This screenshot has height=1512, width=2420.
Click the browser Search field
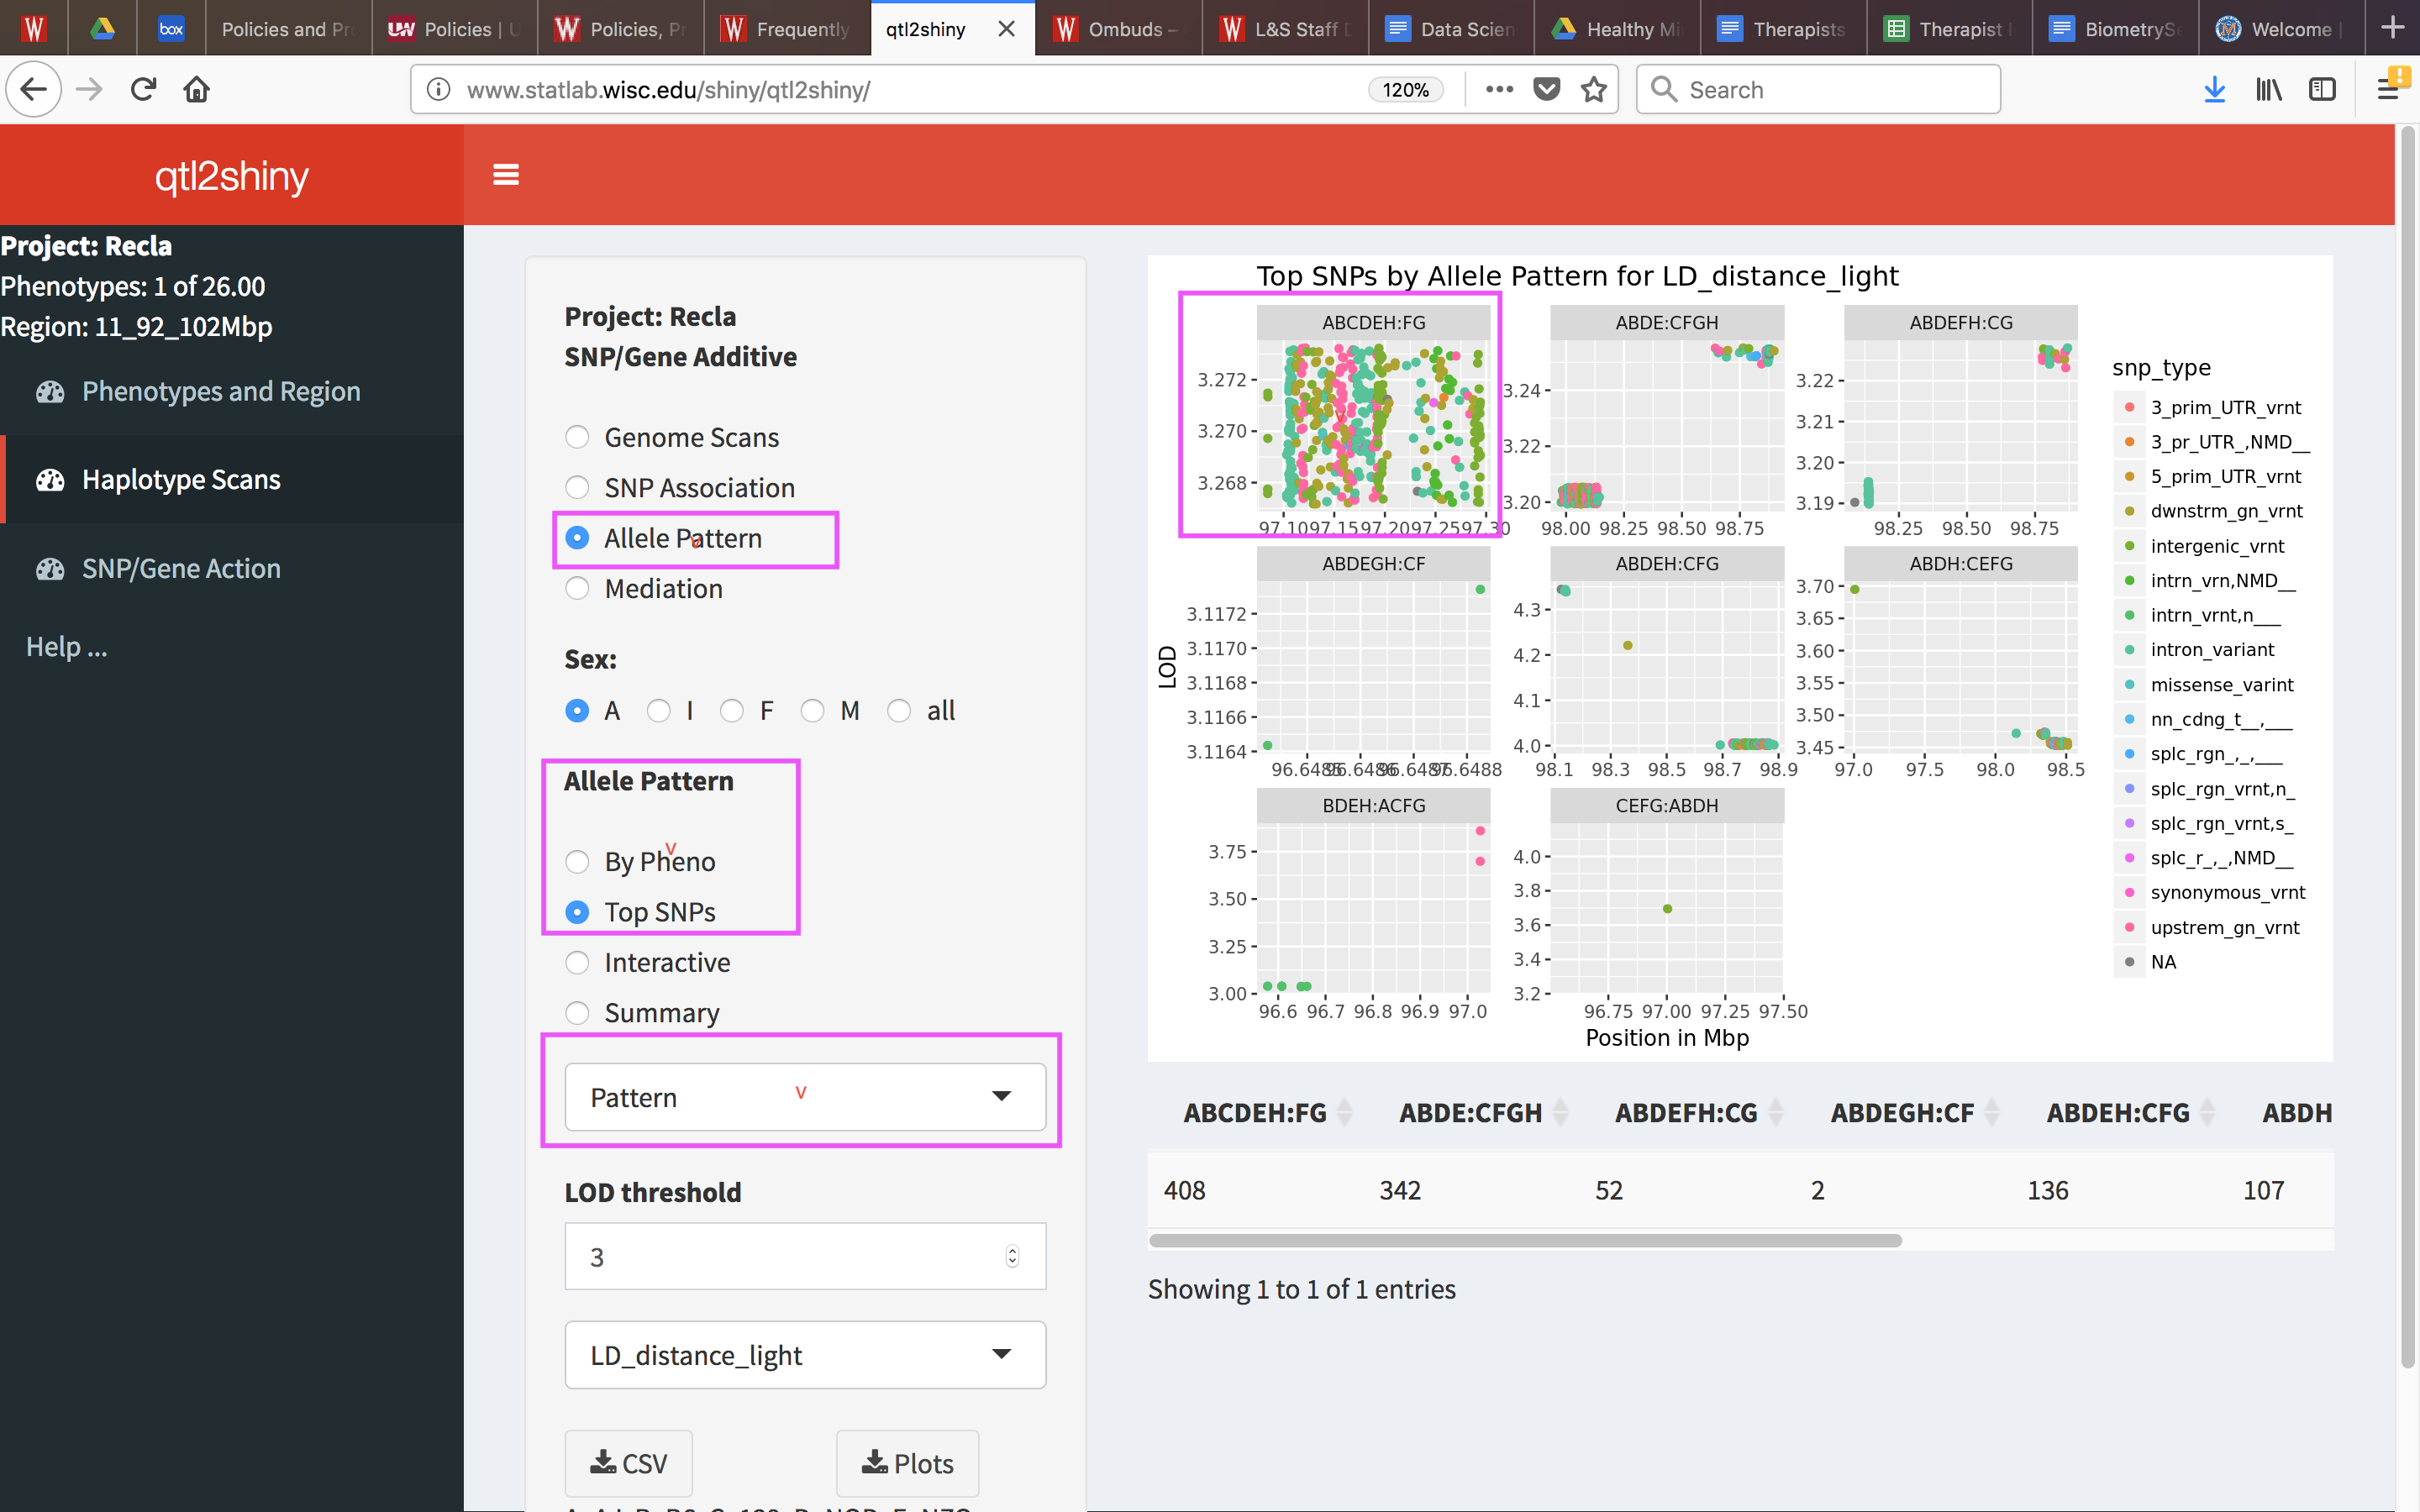(x=1818, y=89)
